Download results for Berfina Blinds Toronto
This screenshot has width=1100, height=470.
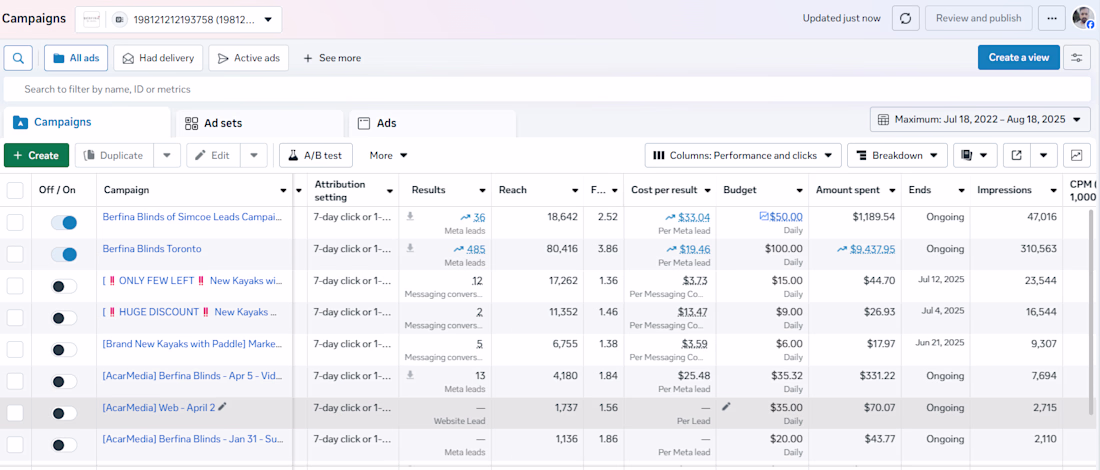coord(410,248)
